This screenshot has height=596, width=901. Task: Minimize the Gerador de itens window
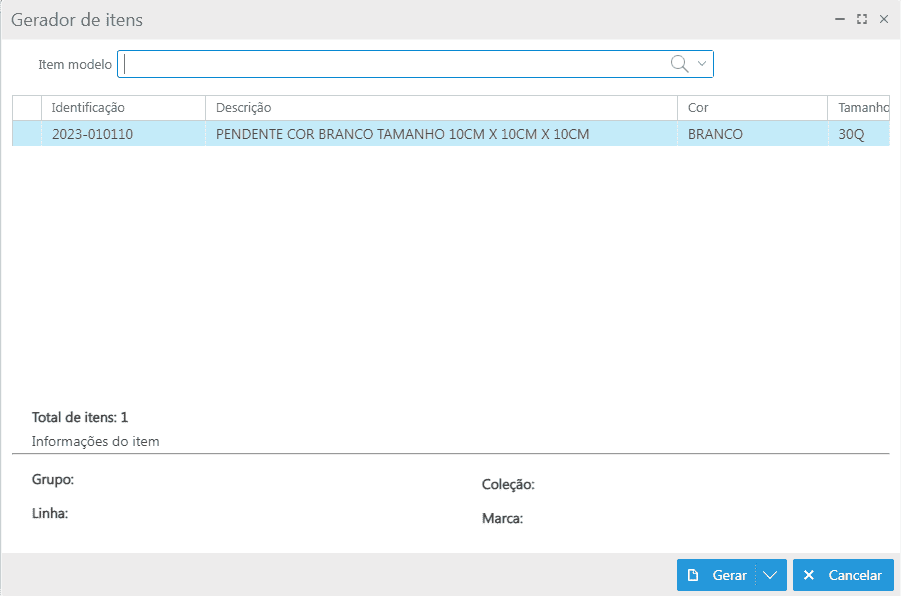pos(839,19)
